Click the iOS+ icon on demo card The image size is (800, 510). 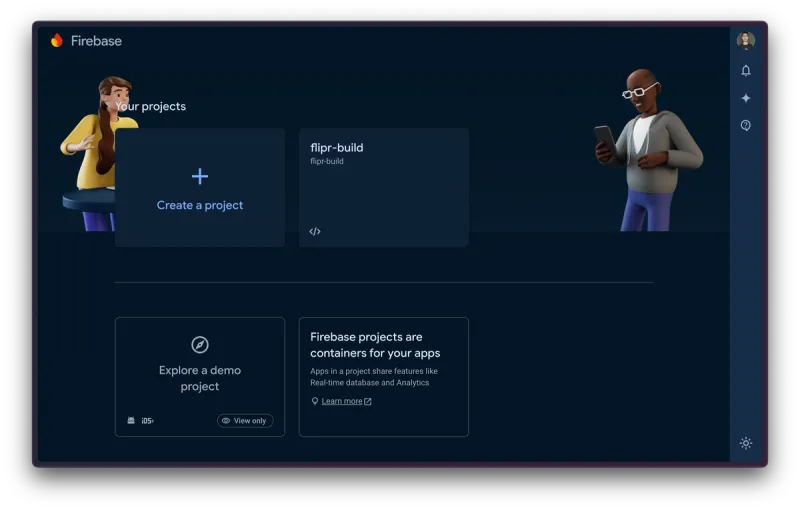(147, 421)
